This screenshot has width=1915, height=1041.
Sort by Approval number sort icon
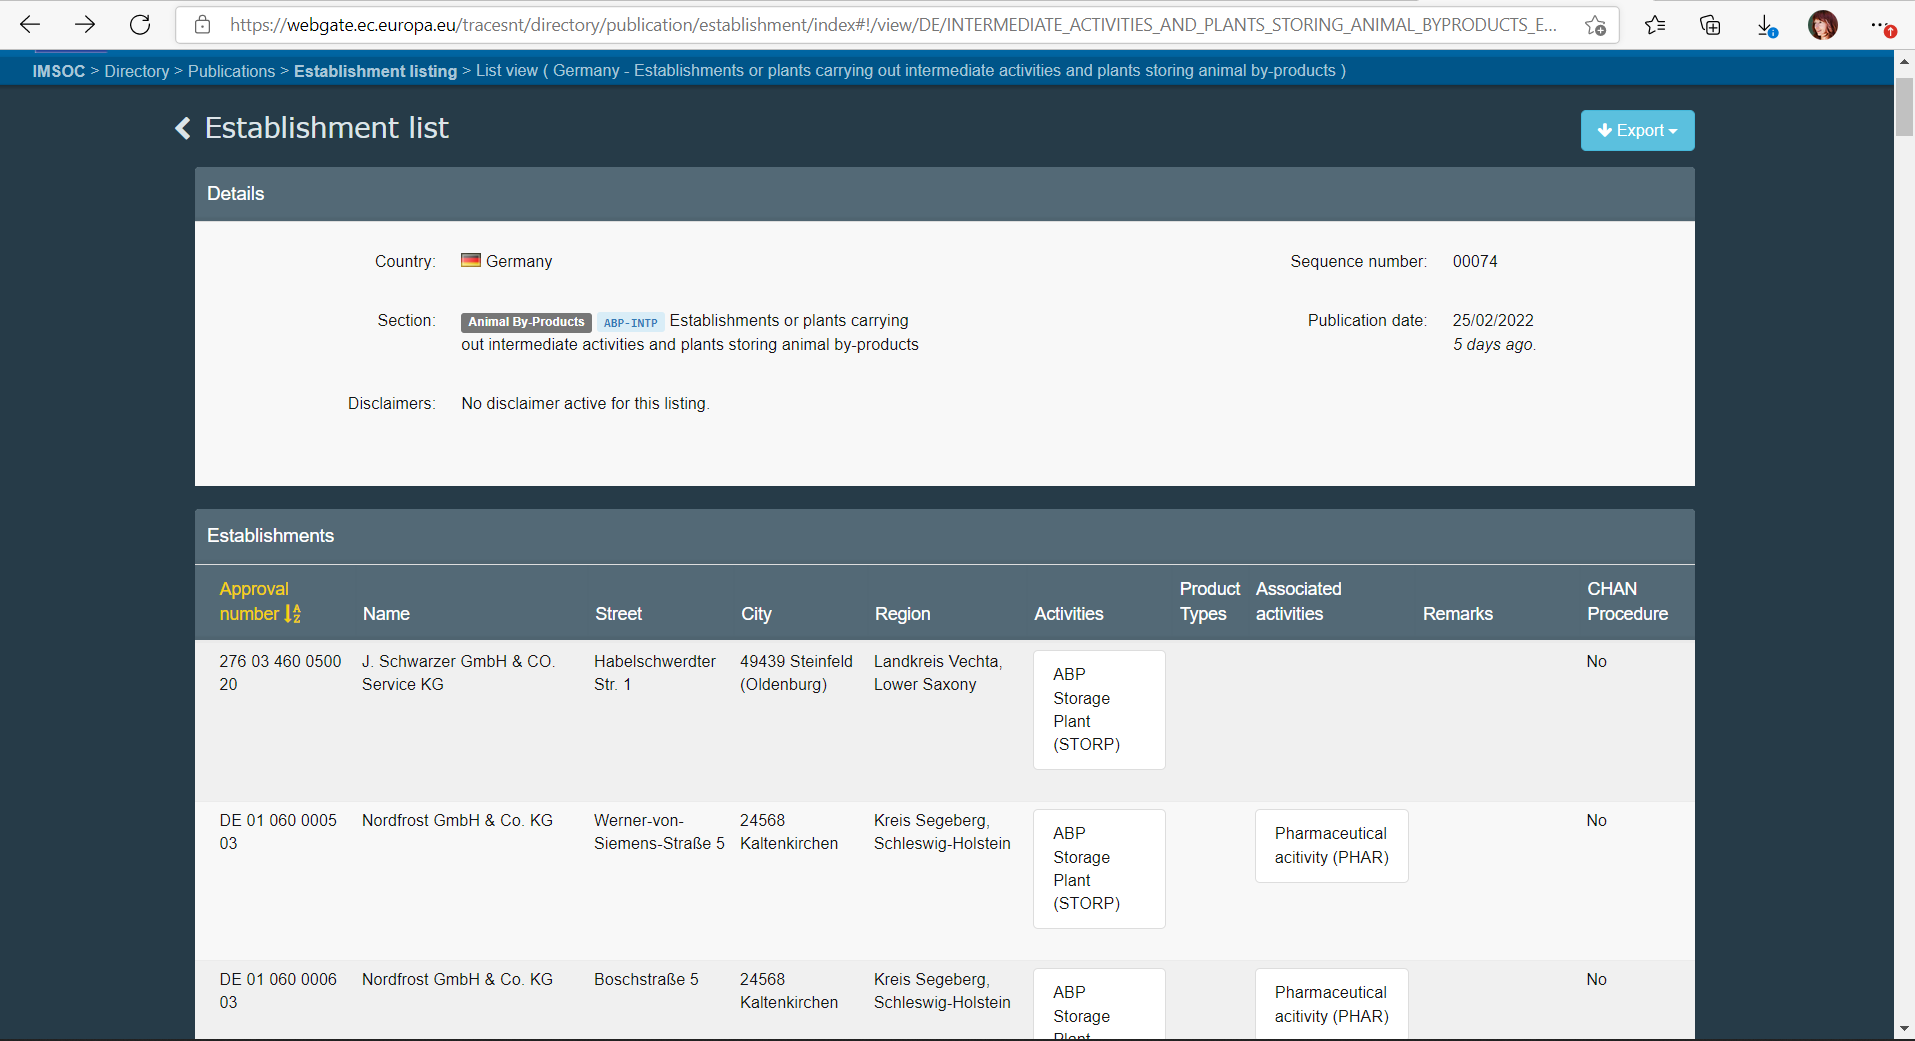coord(292,614)
